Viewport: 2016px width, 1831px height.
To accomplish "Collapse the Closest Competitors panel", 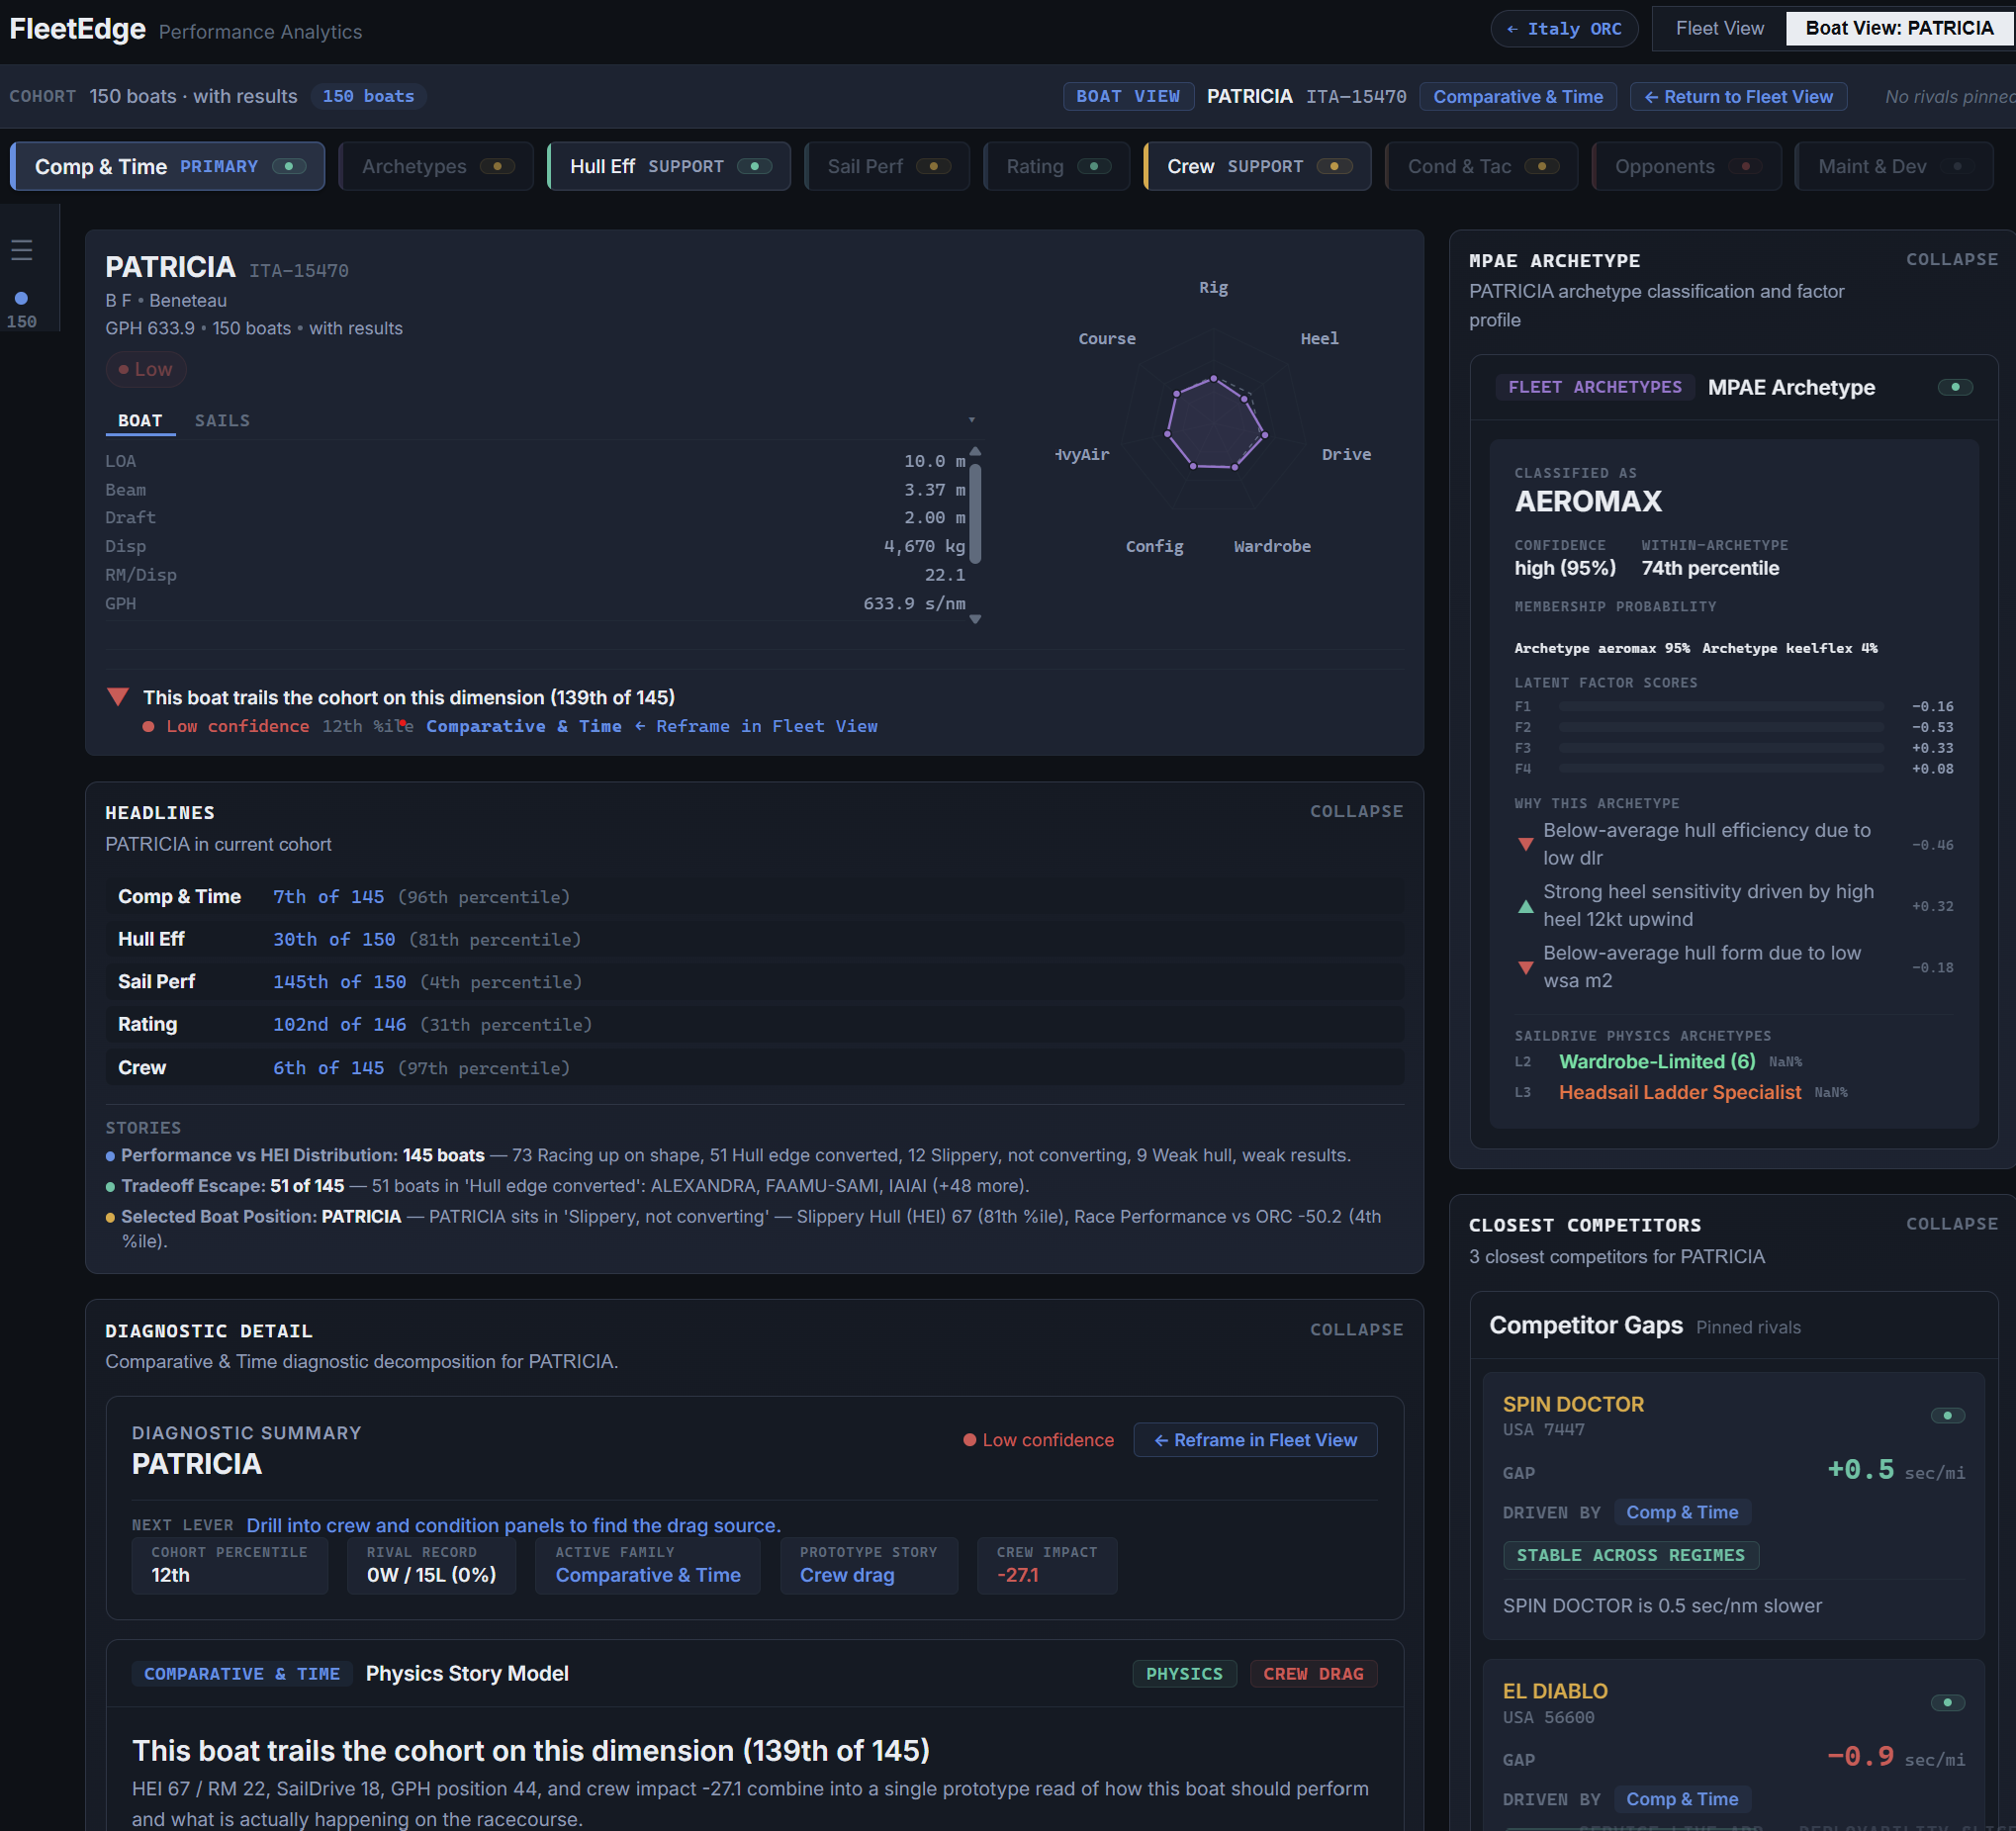I will [1951, 1223].
